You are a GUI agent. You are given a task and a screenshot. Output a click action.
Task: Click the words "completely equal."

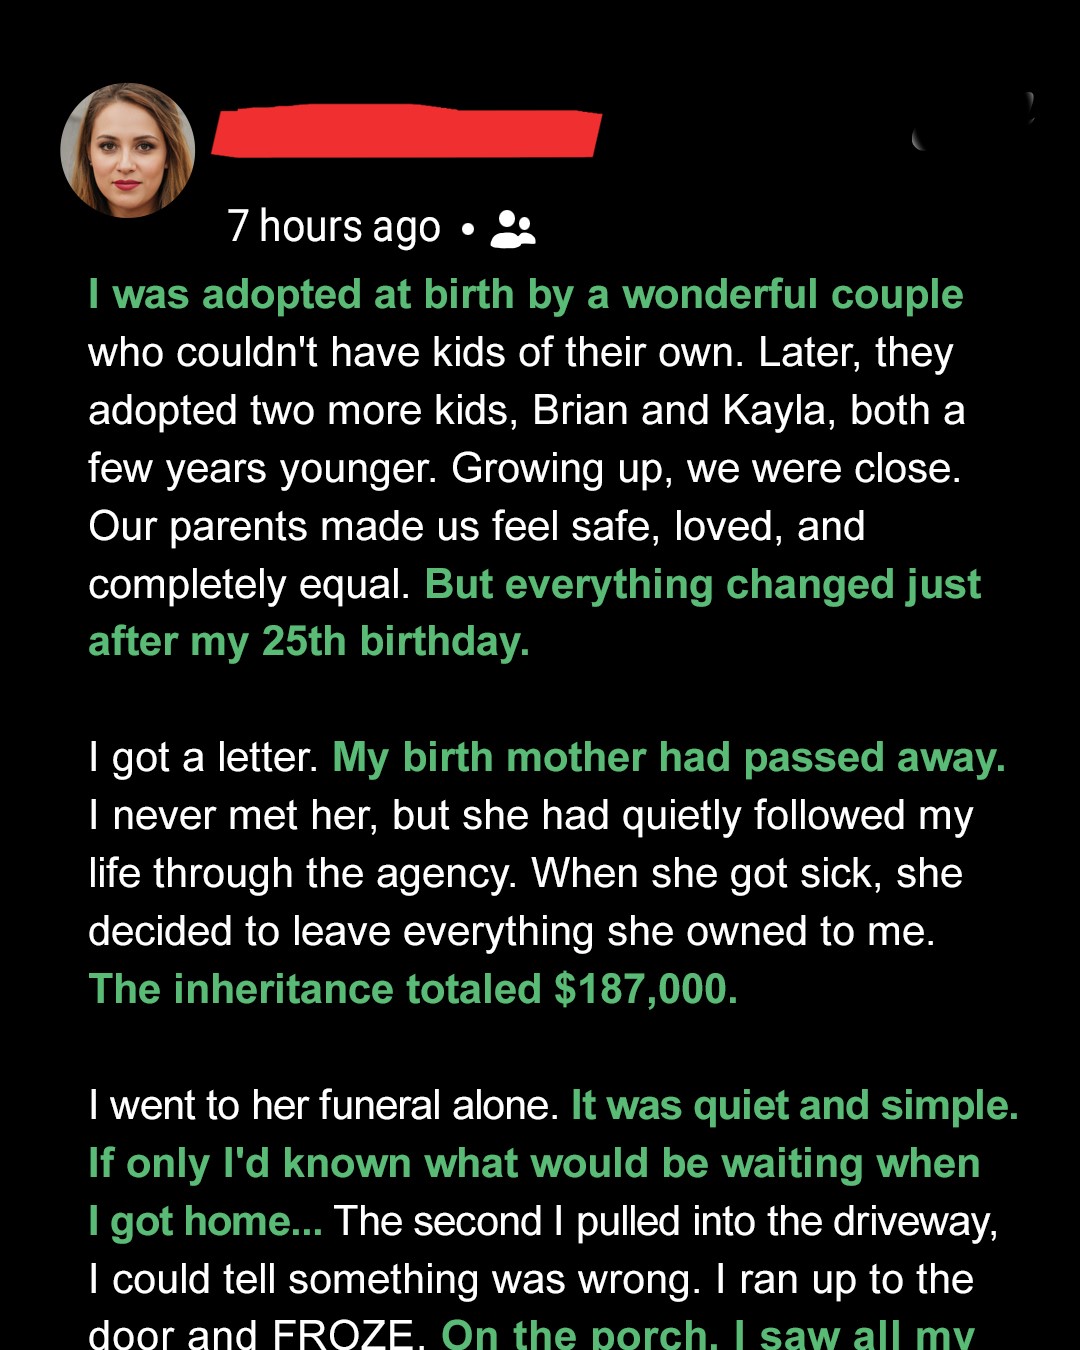pos(249,585)
